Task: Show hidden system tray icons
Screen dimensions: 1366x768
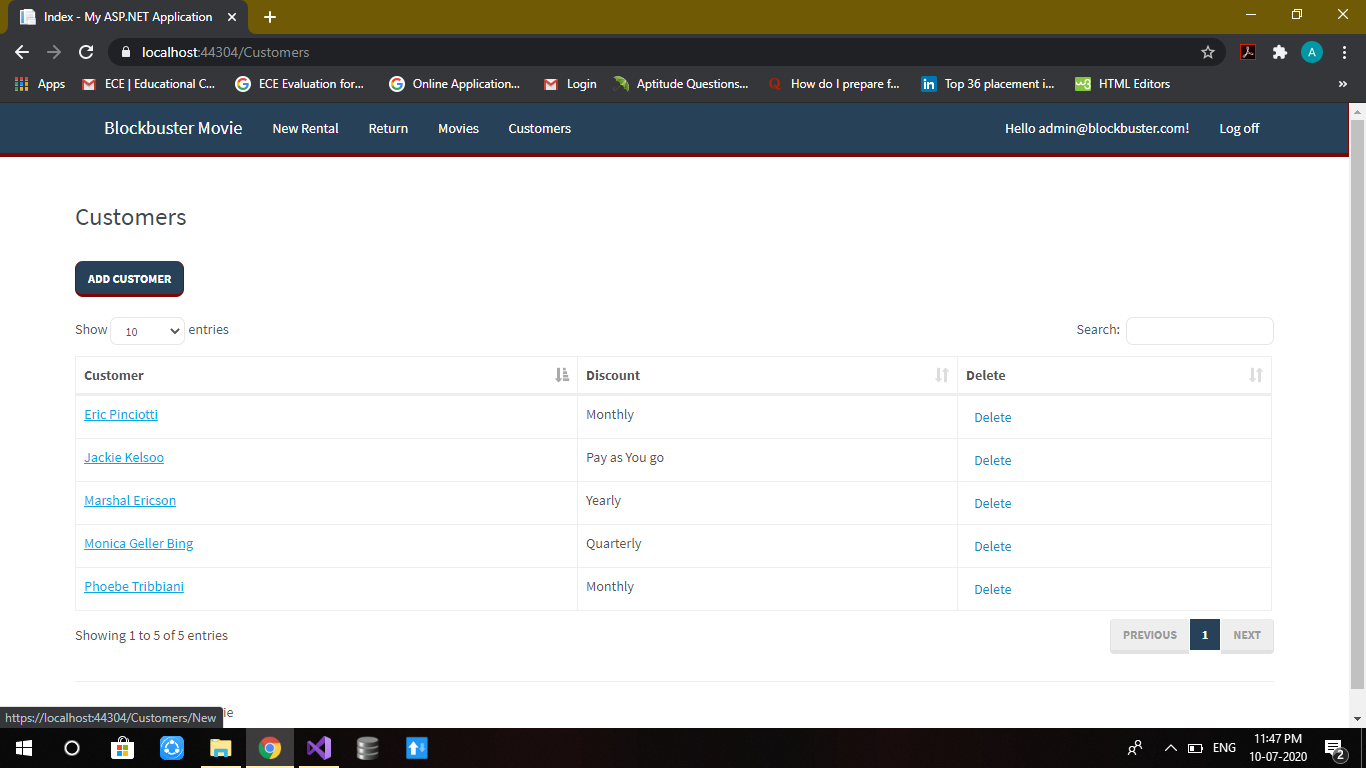Action: coord(1170,748)
